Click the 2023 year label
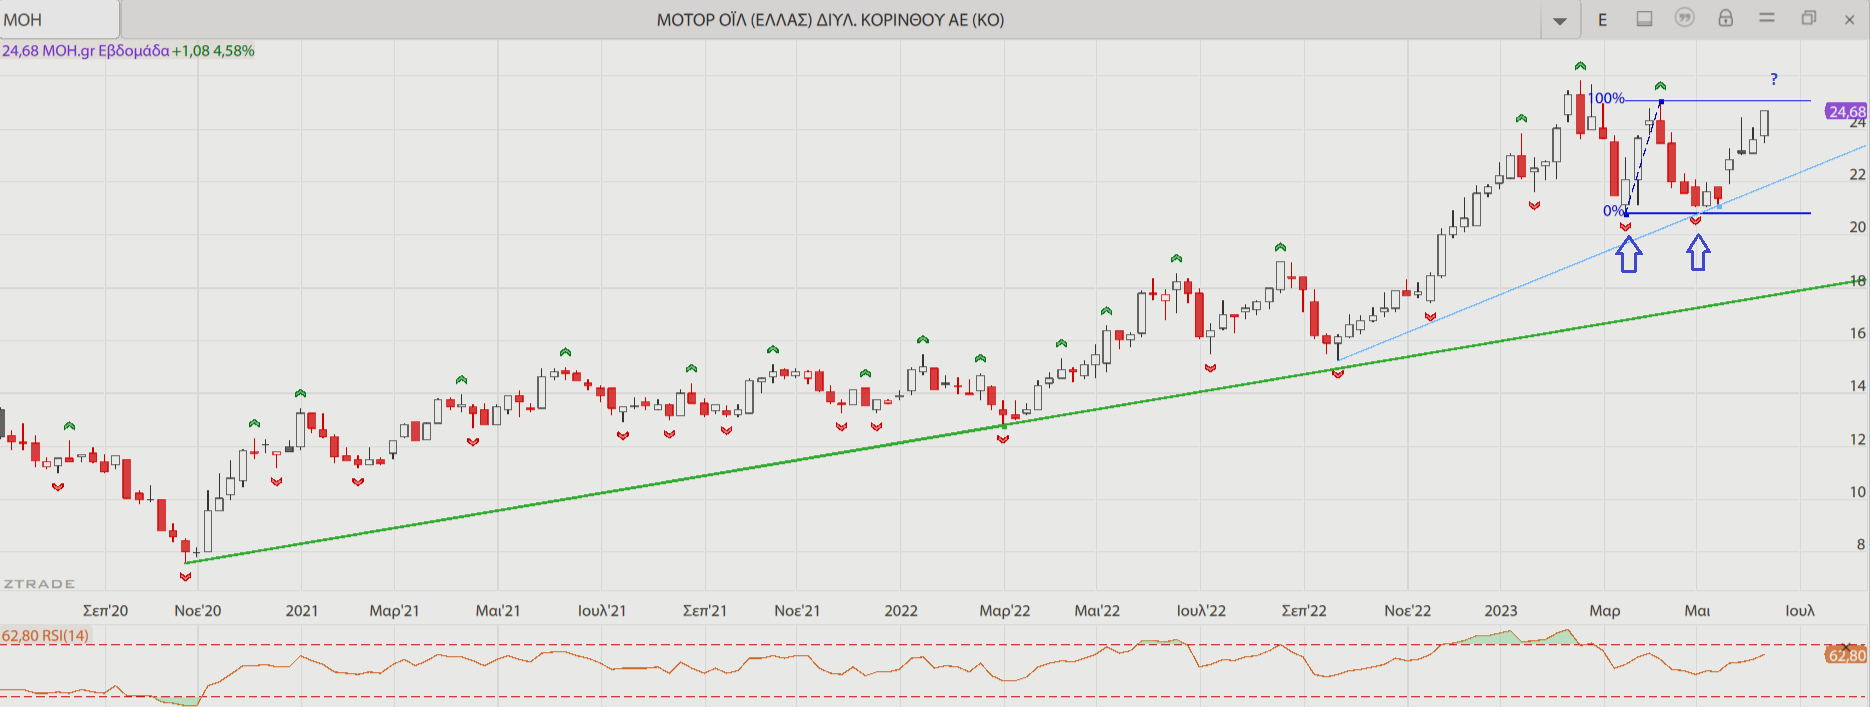Image resolution: width=1870 pixels, height=707 pixels. [x=1501, y=610]
